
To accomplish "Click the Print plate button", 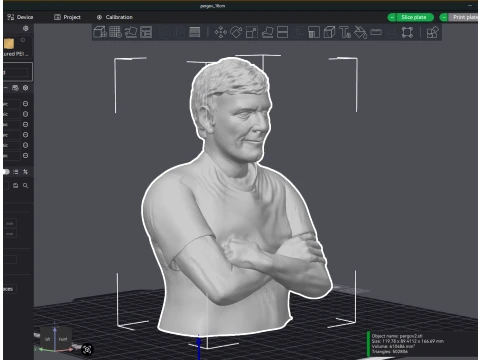I will click(x=464, y=17).
